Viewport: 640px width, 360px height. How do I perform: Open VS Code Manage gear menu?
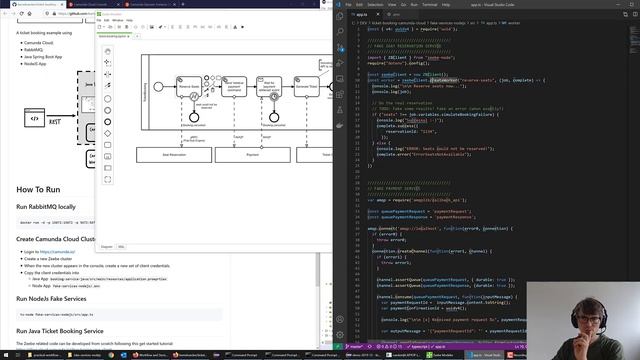(x=340, y=335)
